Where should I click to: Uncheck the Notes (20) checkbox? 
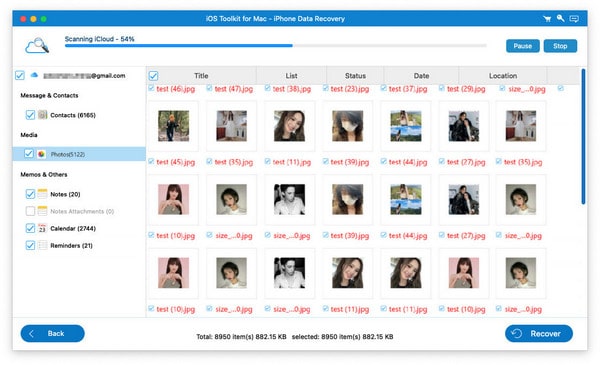tap(30, 194)
